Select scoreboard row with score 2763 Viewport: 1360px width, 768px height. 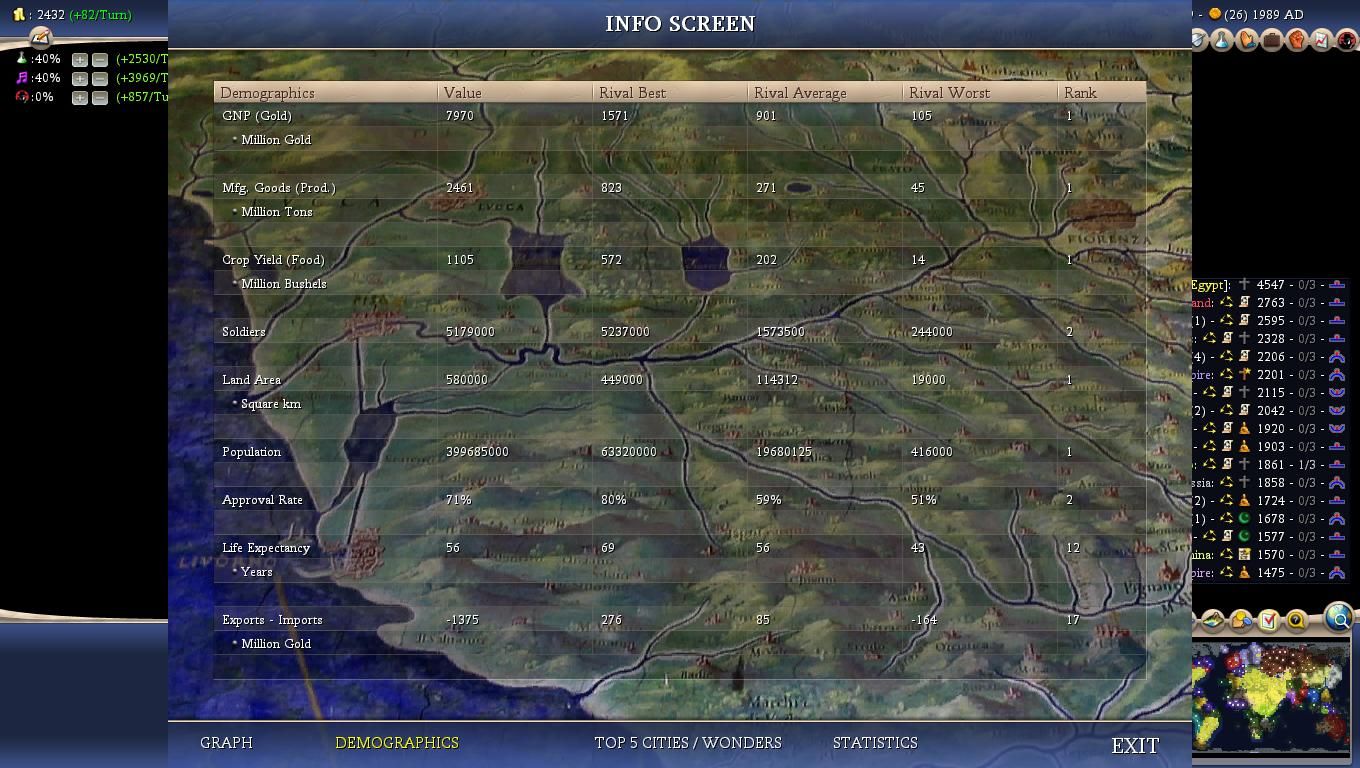(1270, 303)
